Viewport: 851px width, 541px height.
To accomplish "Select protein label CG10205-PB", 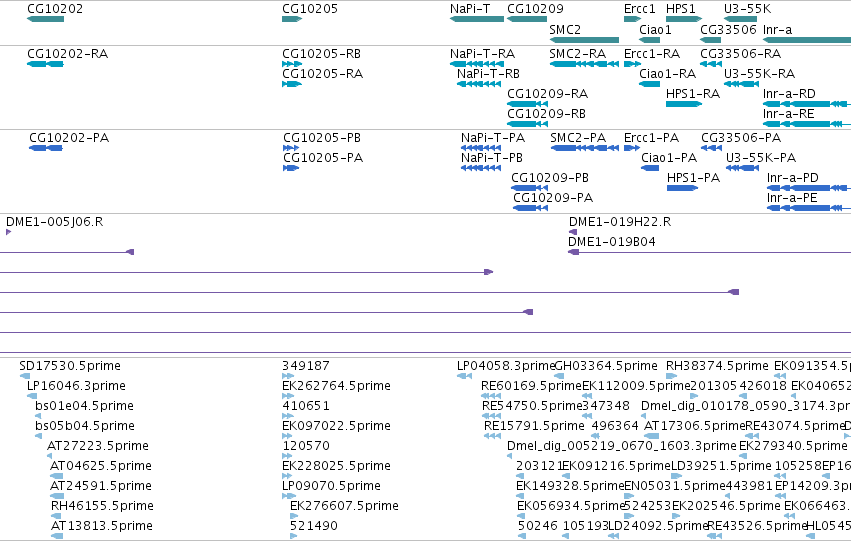I will 322,138.
